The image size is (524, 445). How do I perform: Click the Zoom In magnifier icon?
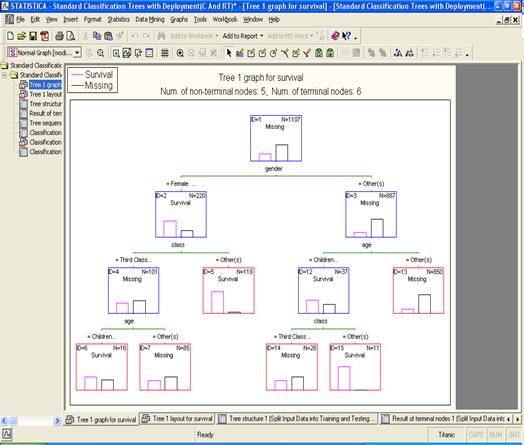[x=180, y=53]
